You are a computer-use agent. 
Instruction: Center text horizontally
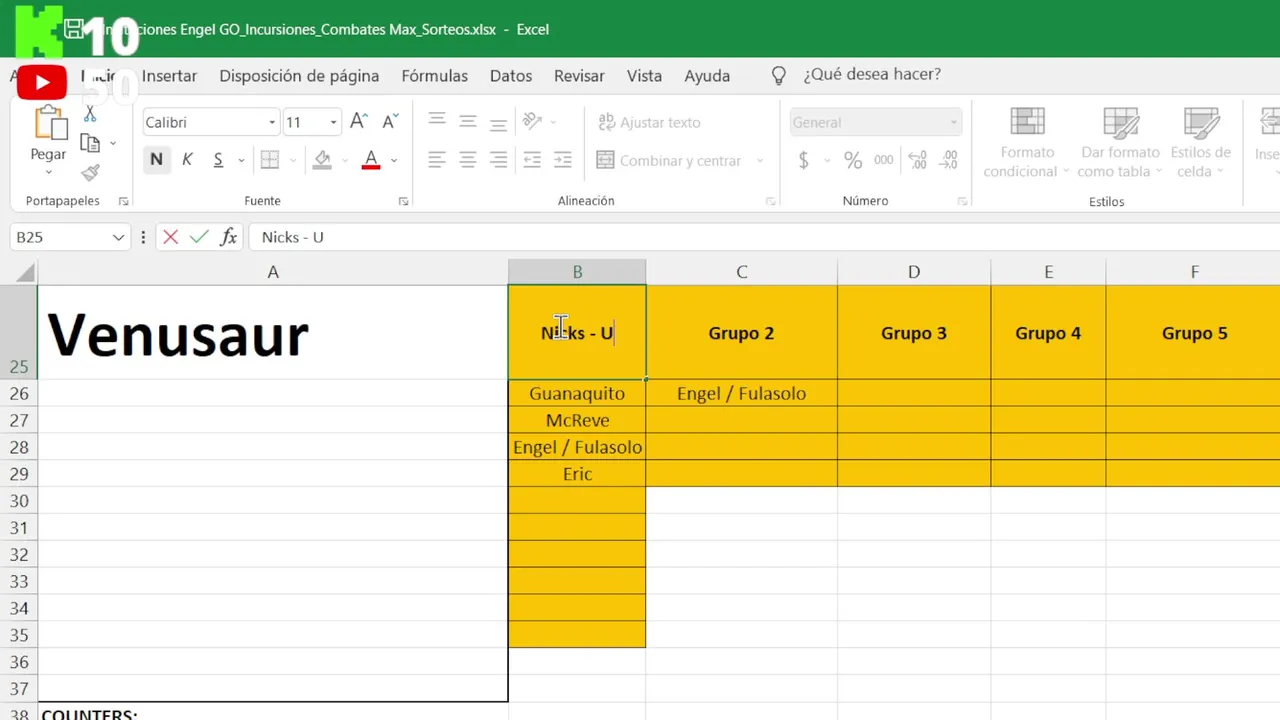[x=467, y=160]
